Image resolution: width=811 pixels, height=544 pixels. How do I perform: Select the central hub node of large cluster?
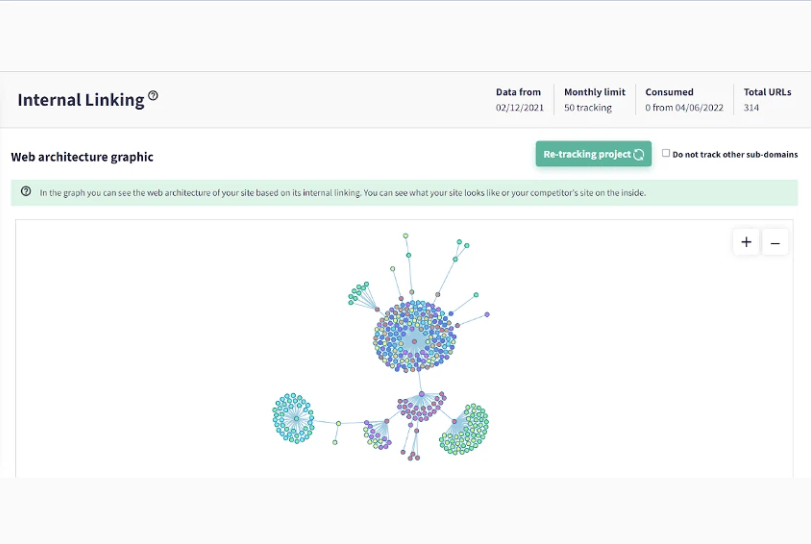point(414,338)
